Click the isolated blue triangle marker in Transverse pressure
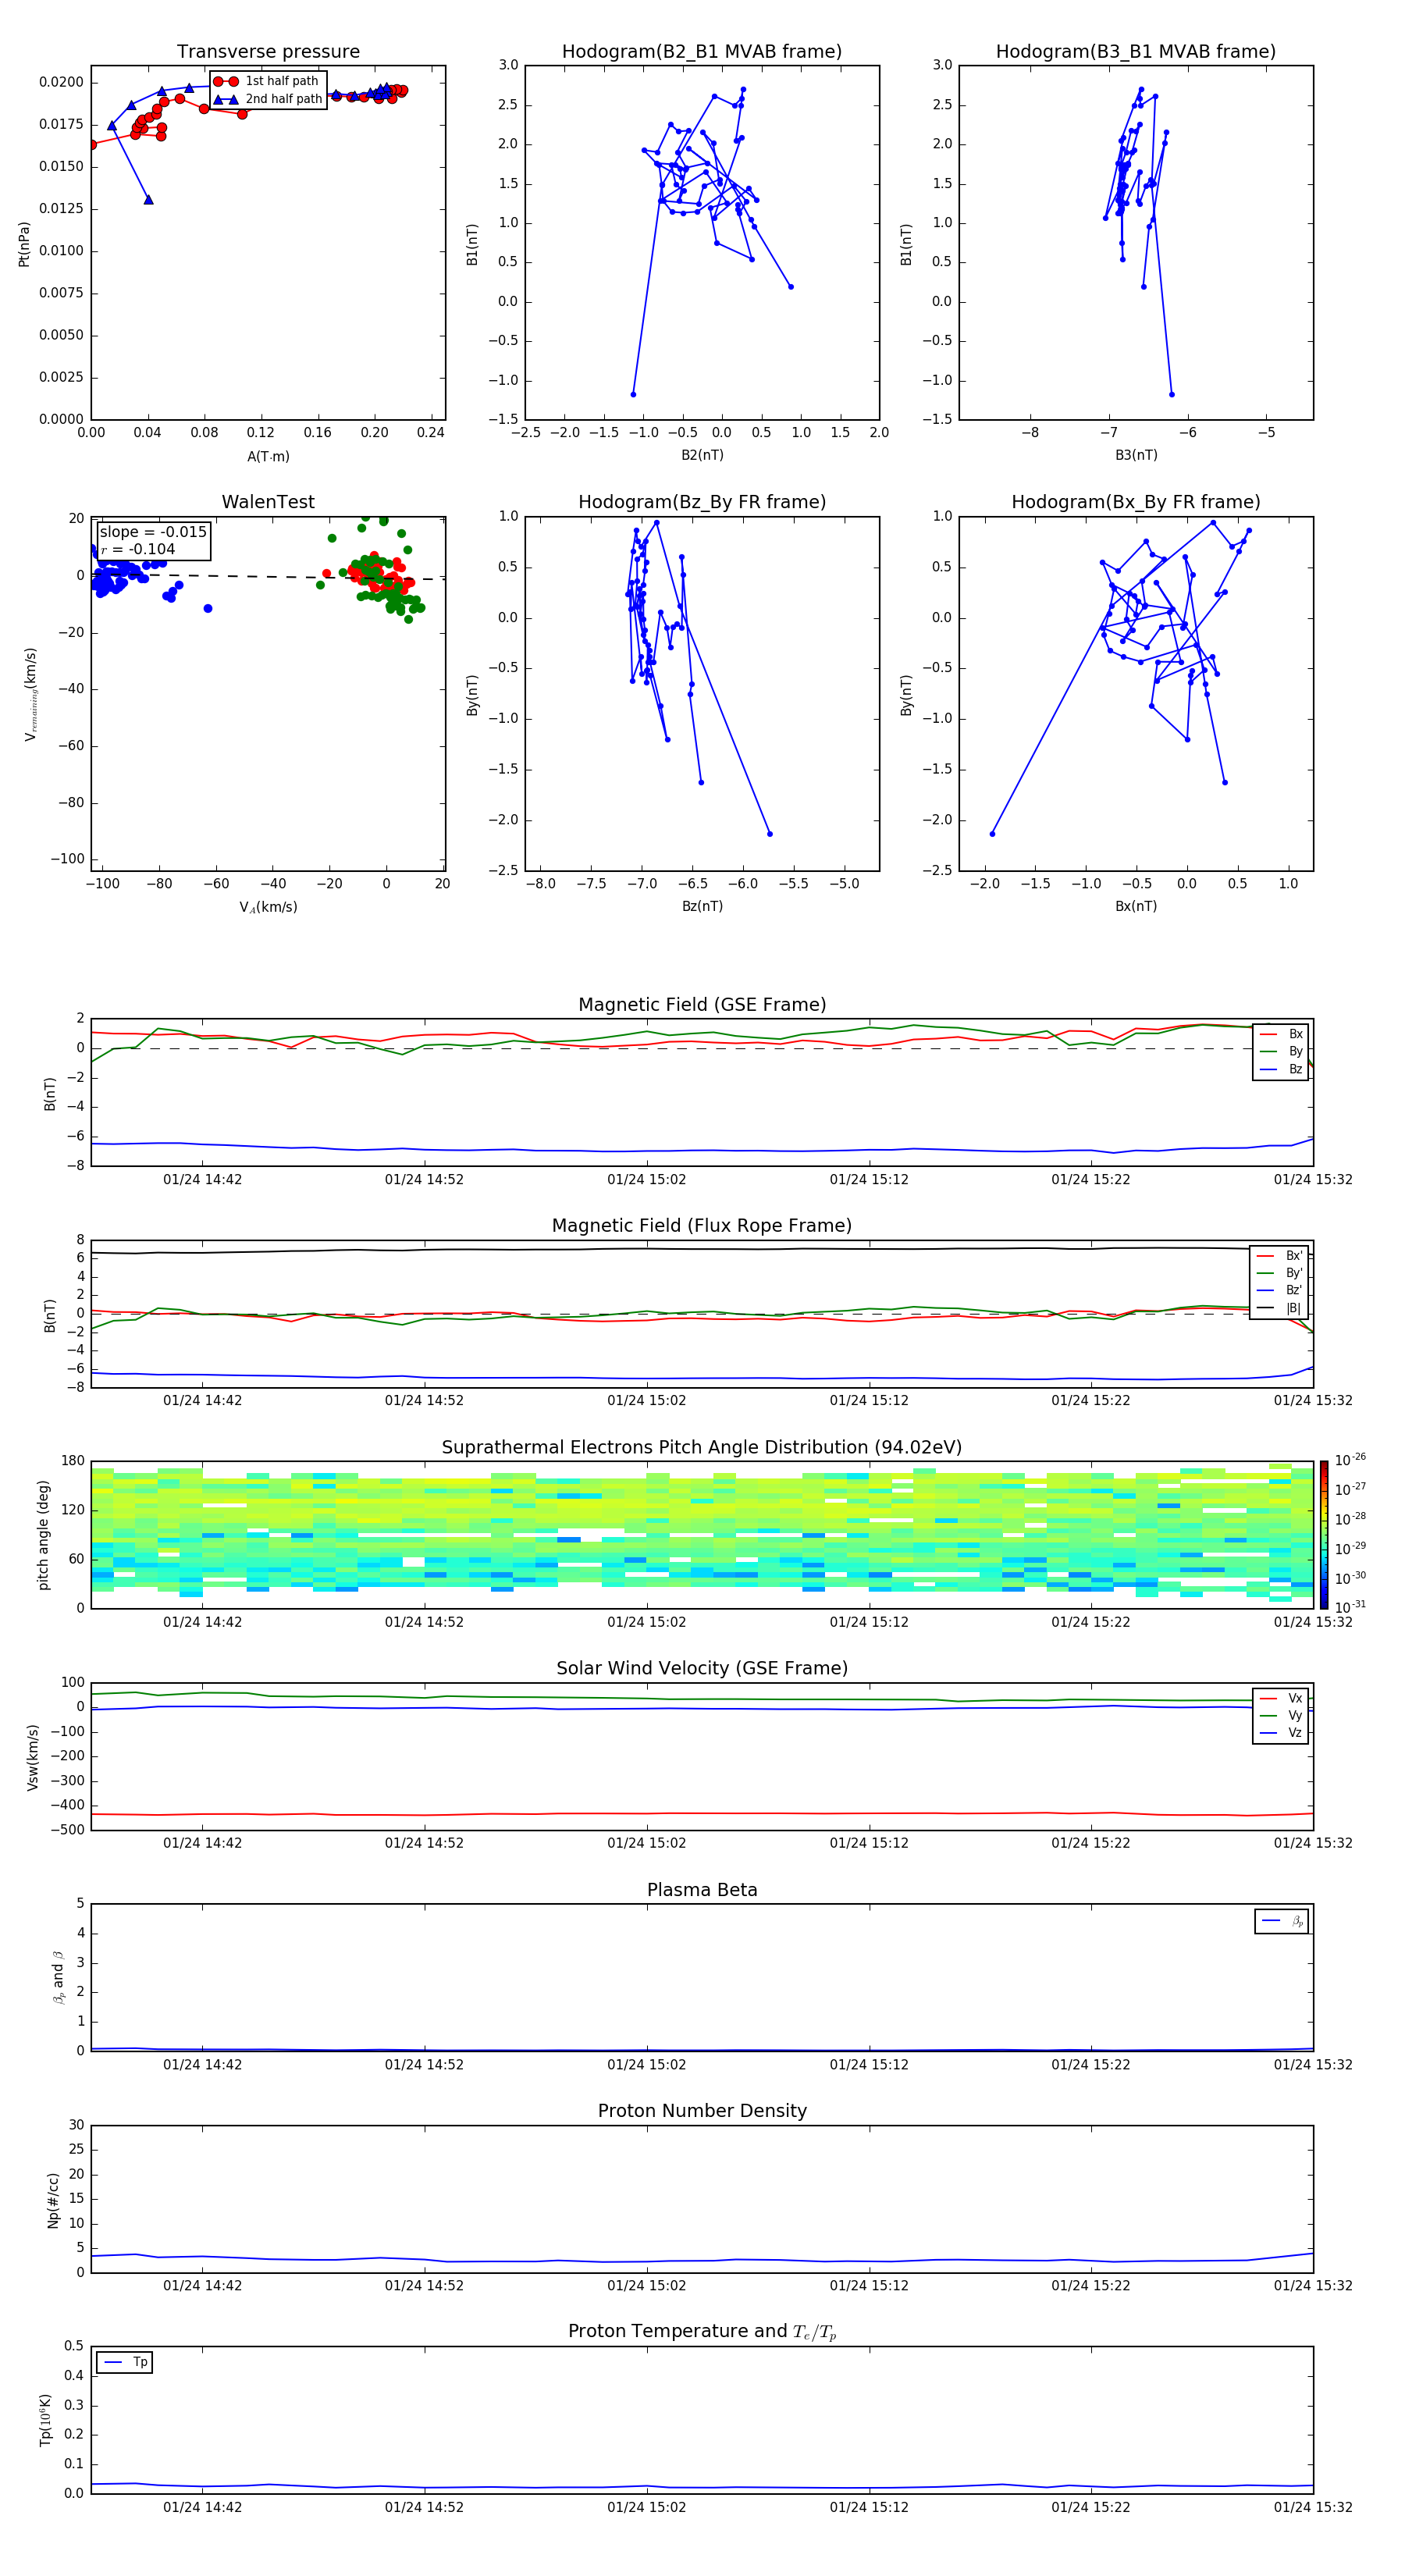 click(x=148, y=200)
